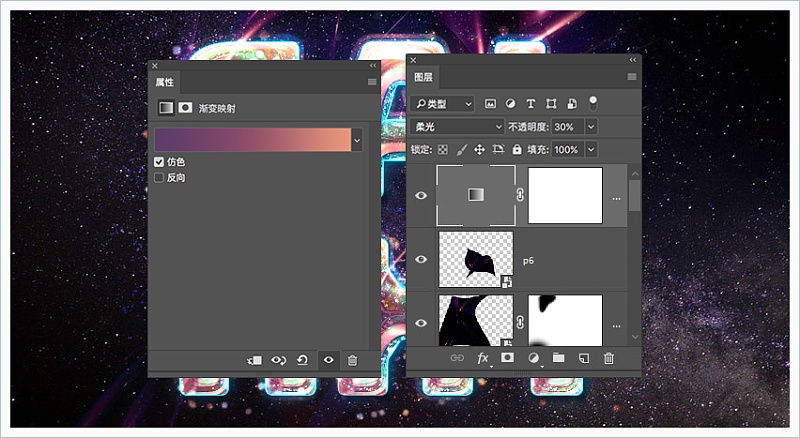Delete layer using Layers panel trash icon
Screen dimensions: 800x438
[608, 358]
